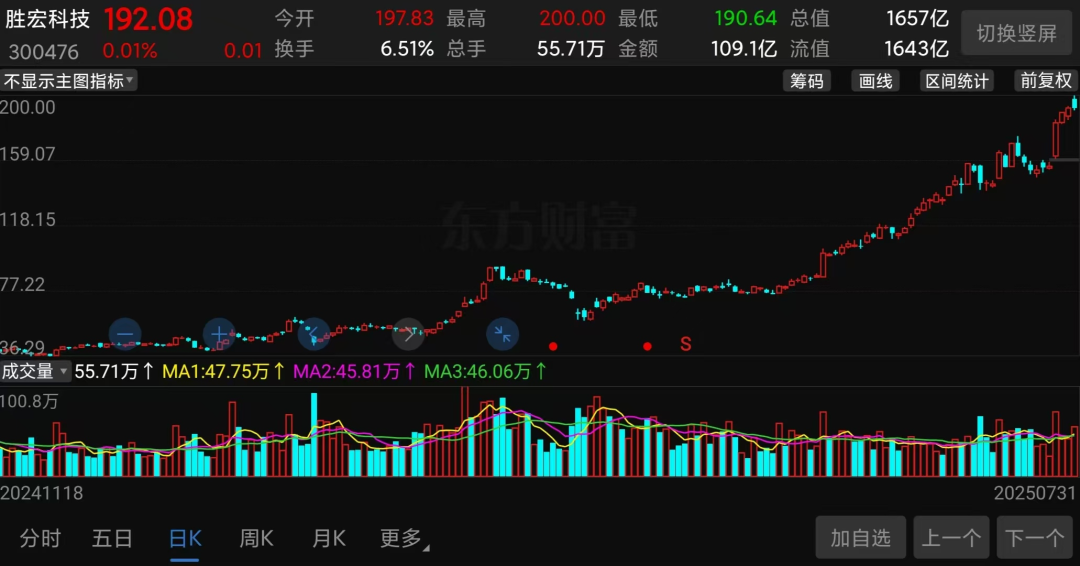Switch to the 分时 tab
Screen dimensions: 1080x566
coord(41,538)
